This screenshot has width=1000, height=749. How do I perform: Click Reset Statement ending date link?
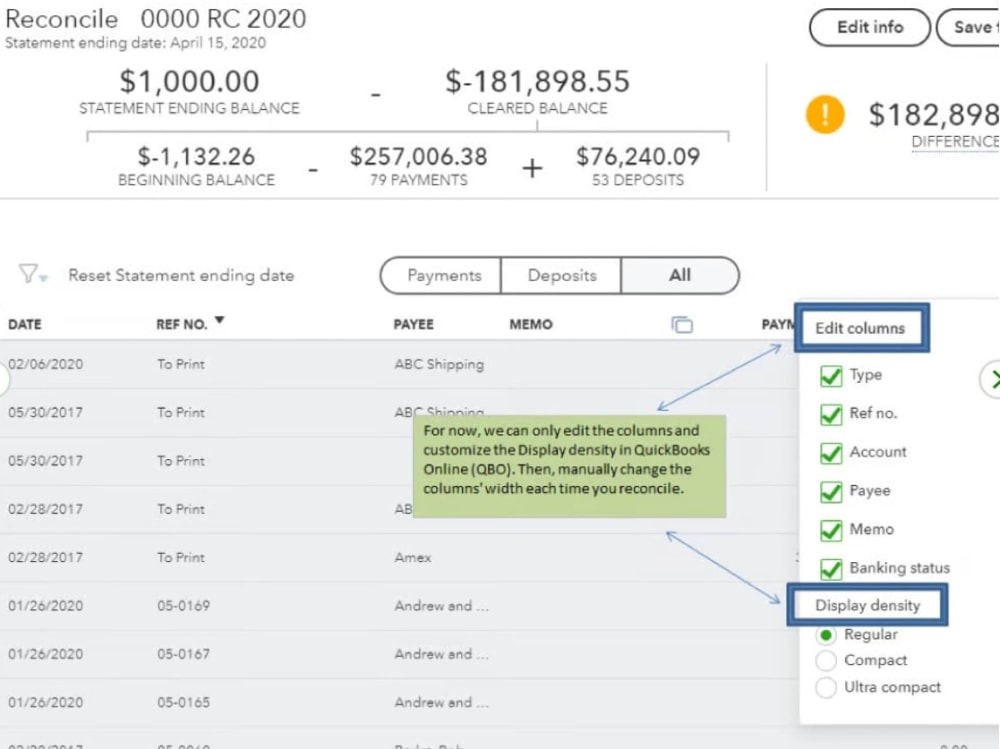pos(181,276)
